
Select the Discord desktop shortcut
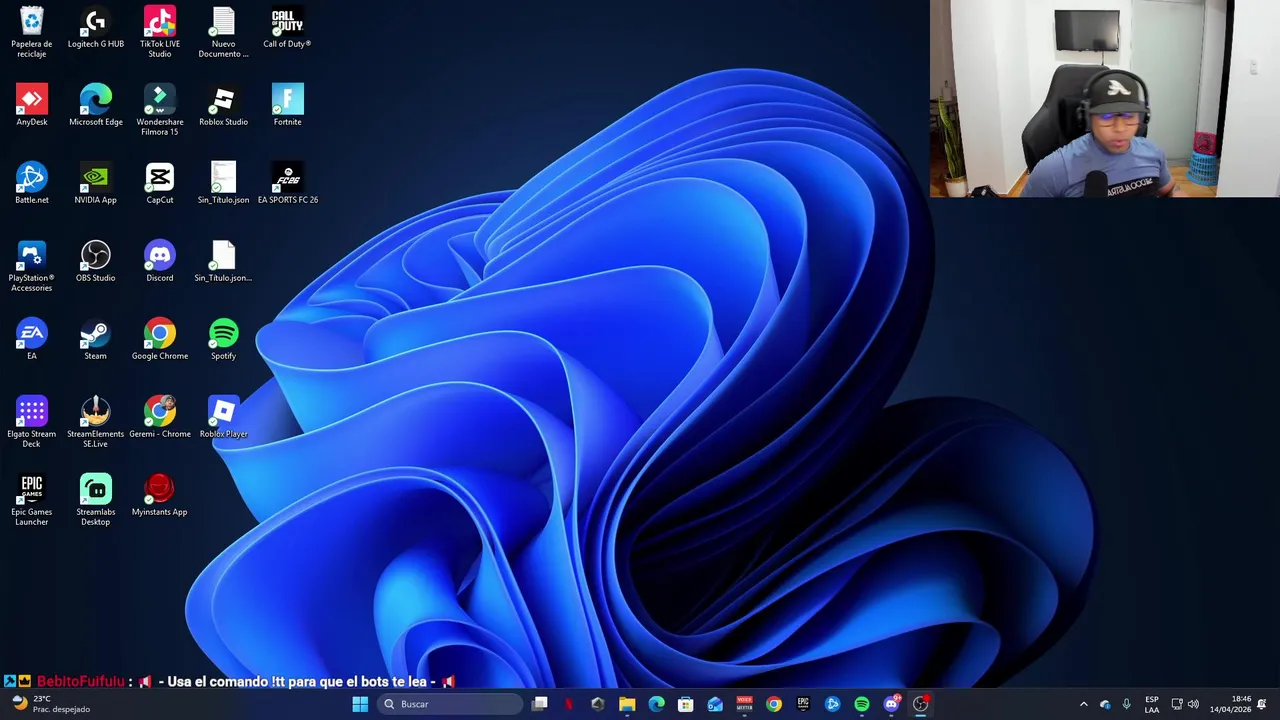pos(160,262)
